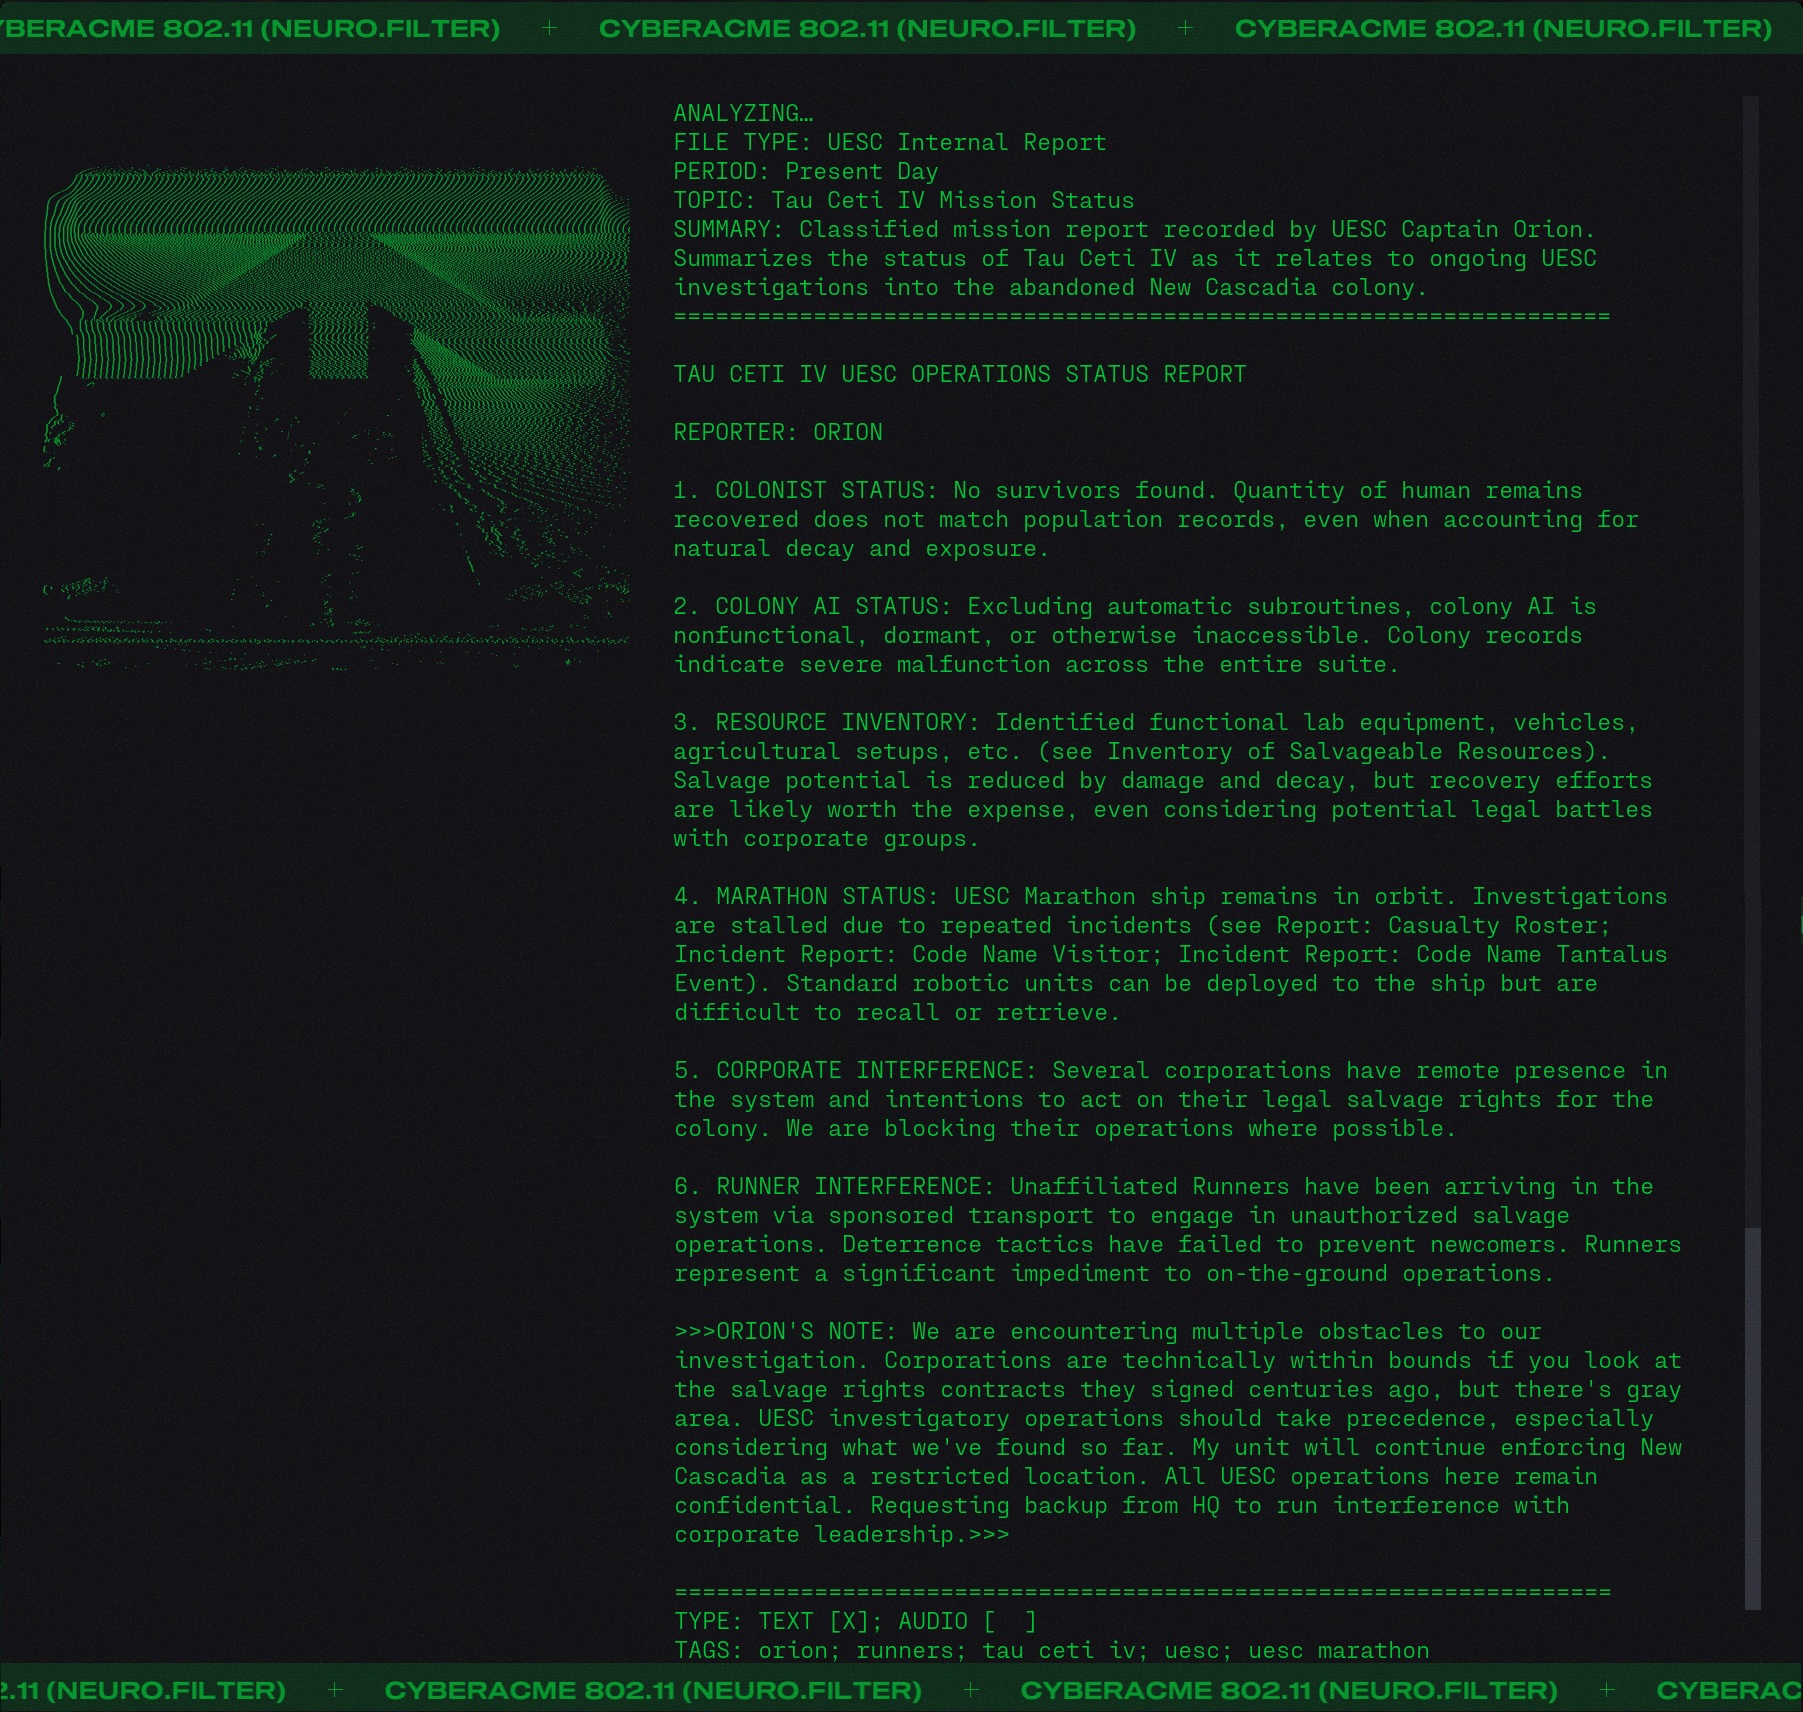Click the upper scrollbar track area

(1751, 600)
